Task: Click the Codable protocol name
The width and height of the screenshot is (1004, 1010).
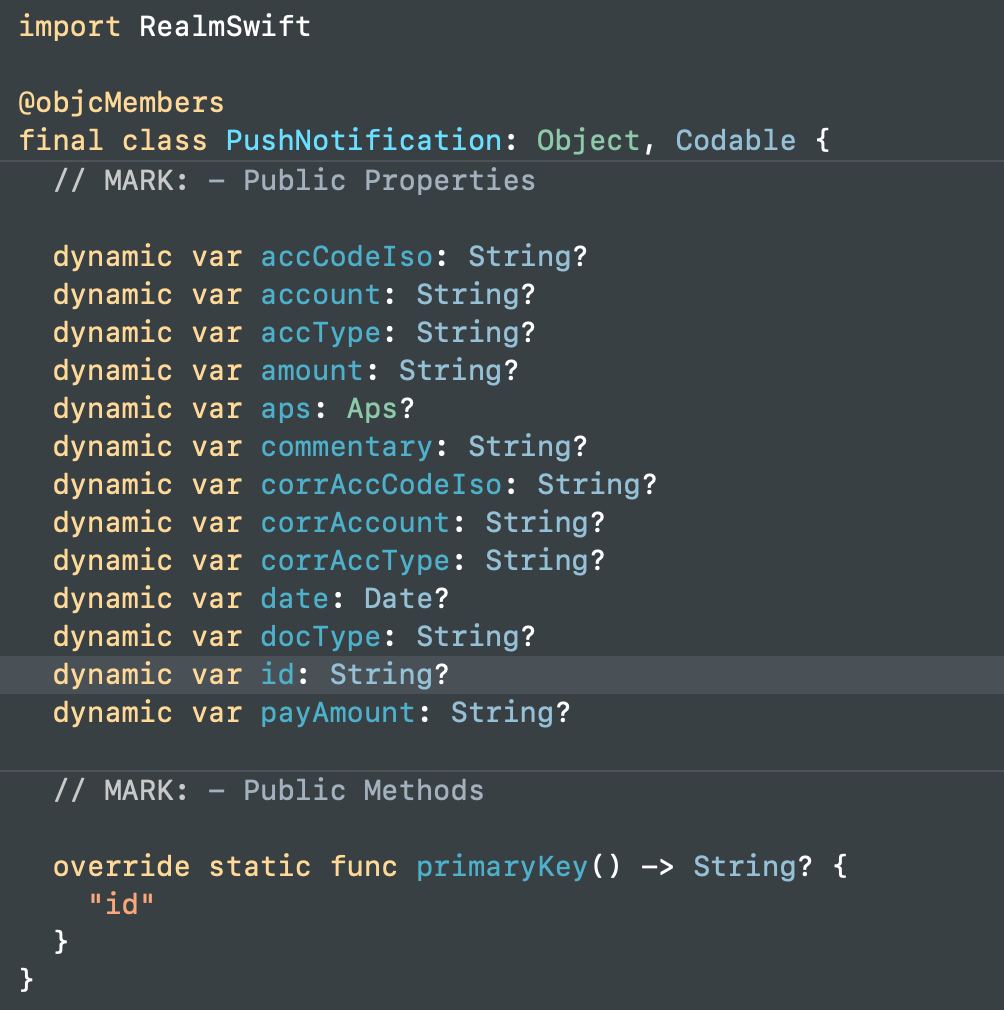Action: tap(735, 140)
